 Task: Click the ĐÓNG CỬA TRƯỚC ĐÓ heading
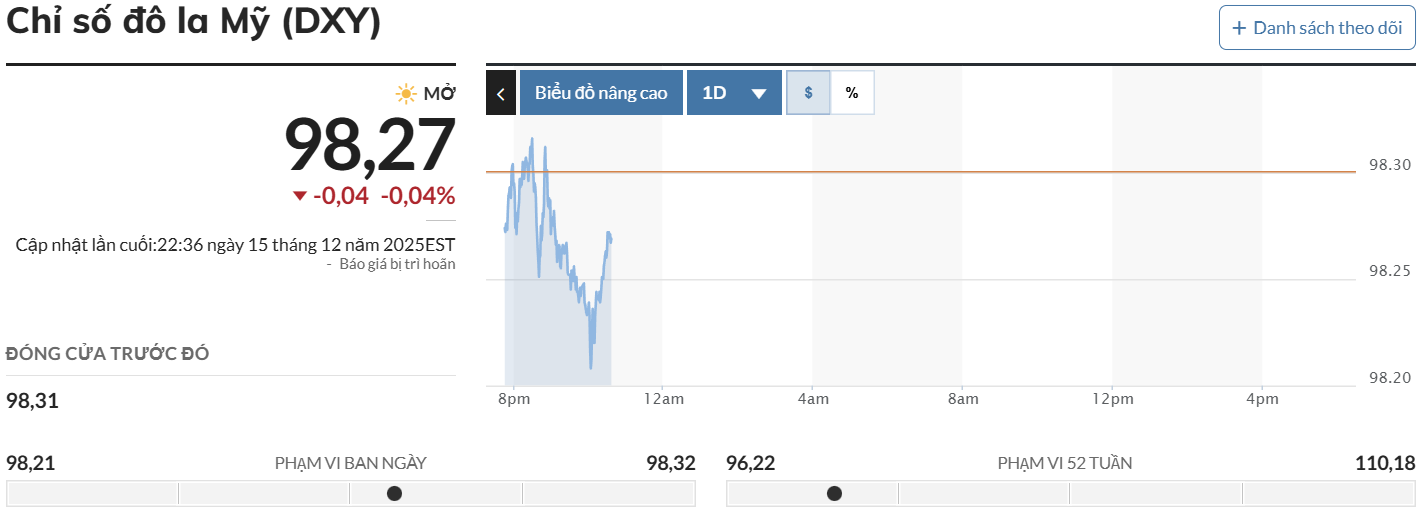pos(108,354)
